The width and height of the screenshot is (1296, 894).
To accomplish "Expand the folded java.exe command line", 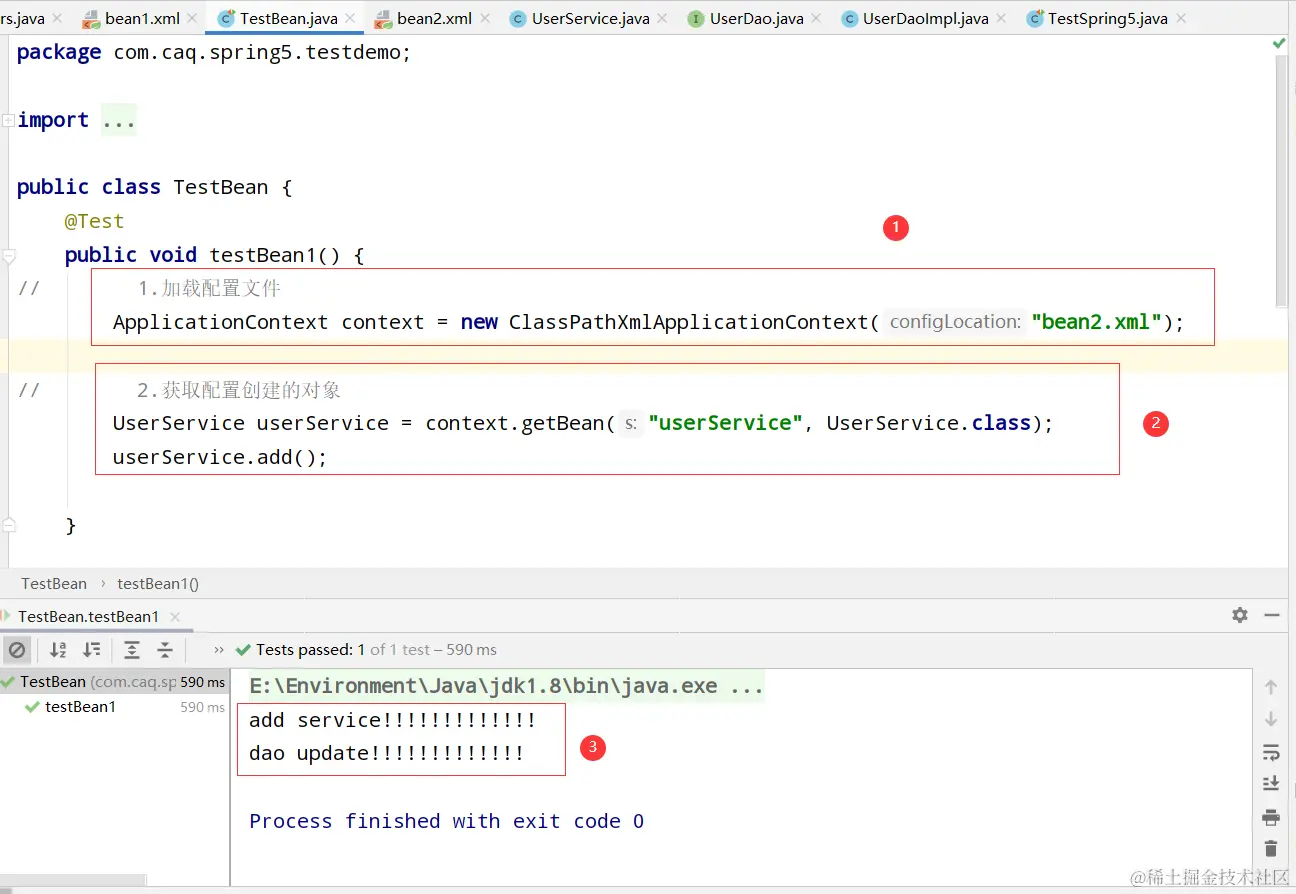I will tap(506, 686).
